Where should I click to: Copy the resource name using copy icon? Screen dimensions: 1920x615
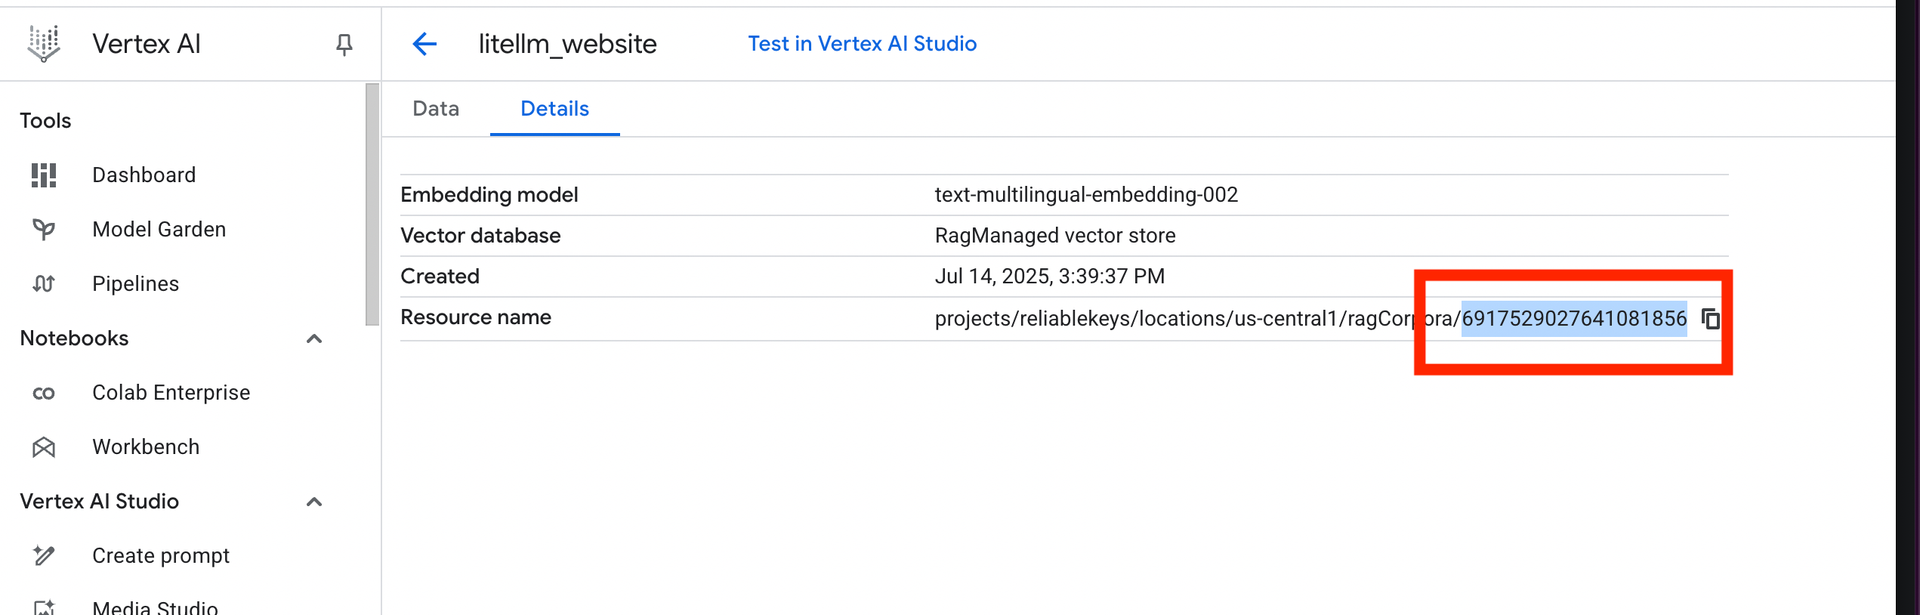pos(1712,318)
